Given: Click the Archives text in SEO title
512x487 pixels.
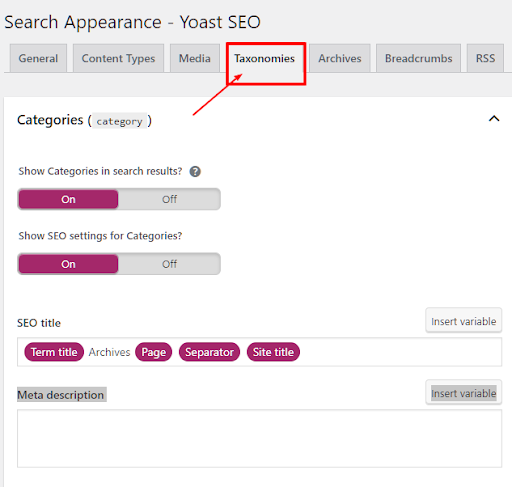Looking at the screenshot, I should point(109,352).
